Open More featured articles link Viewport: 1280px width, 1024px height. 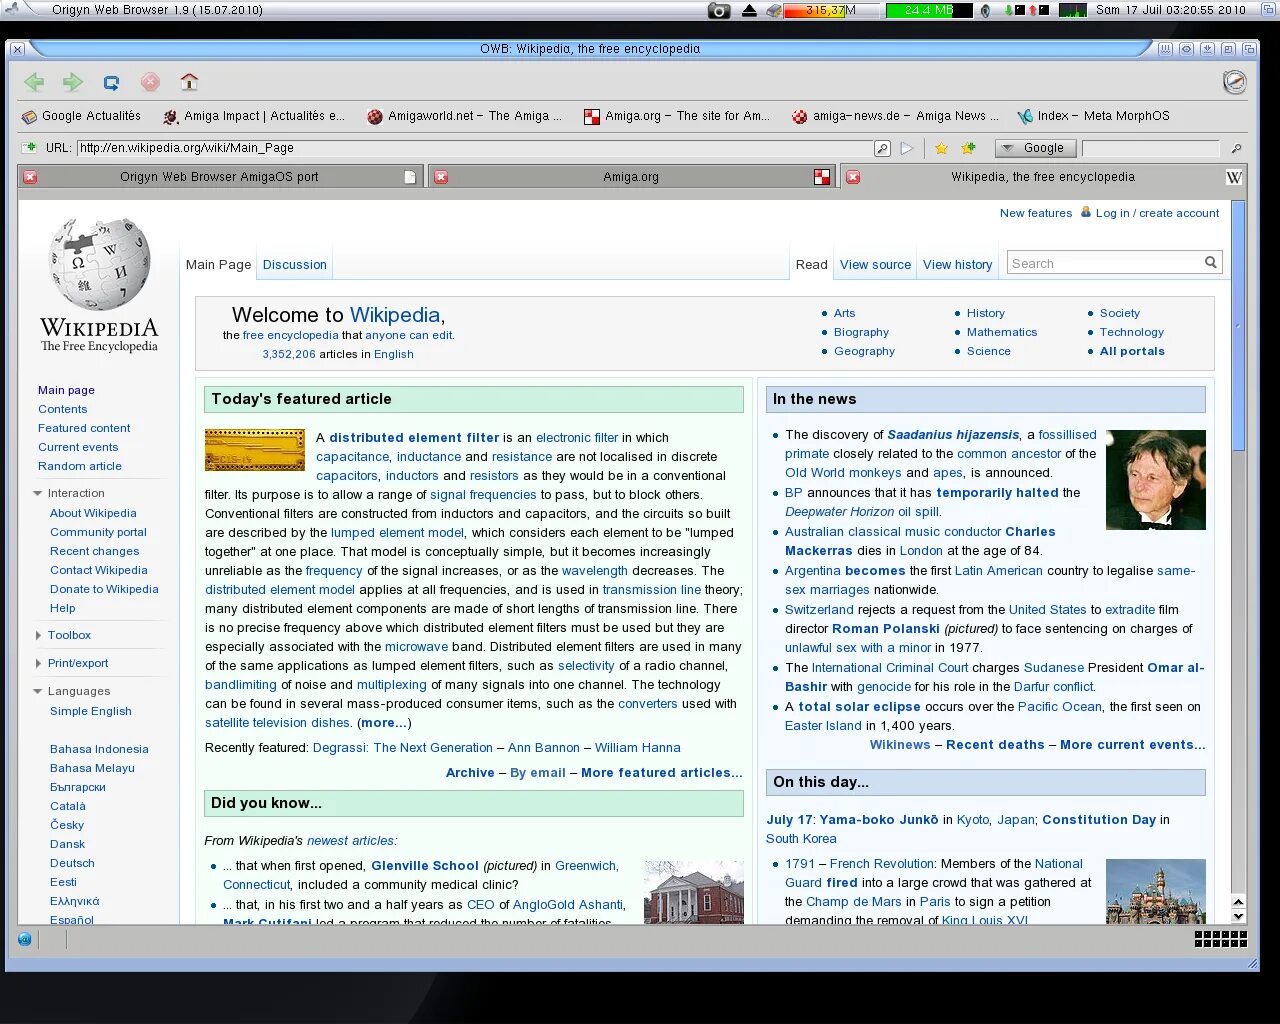(662, 773)
